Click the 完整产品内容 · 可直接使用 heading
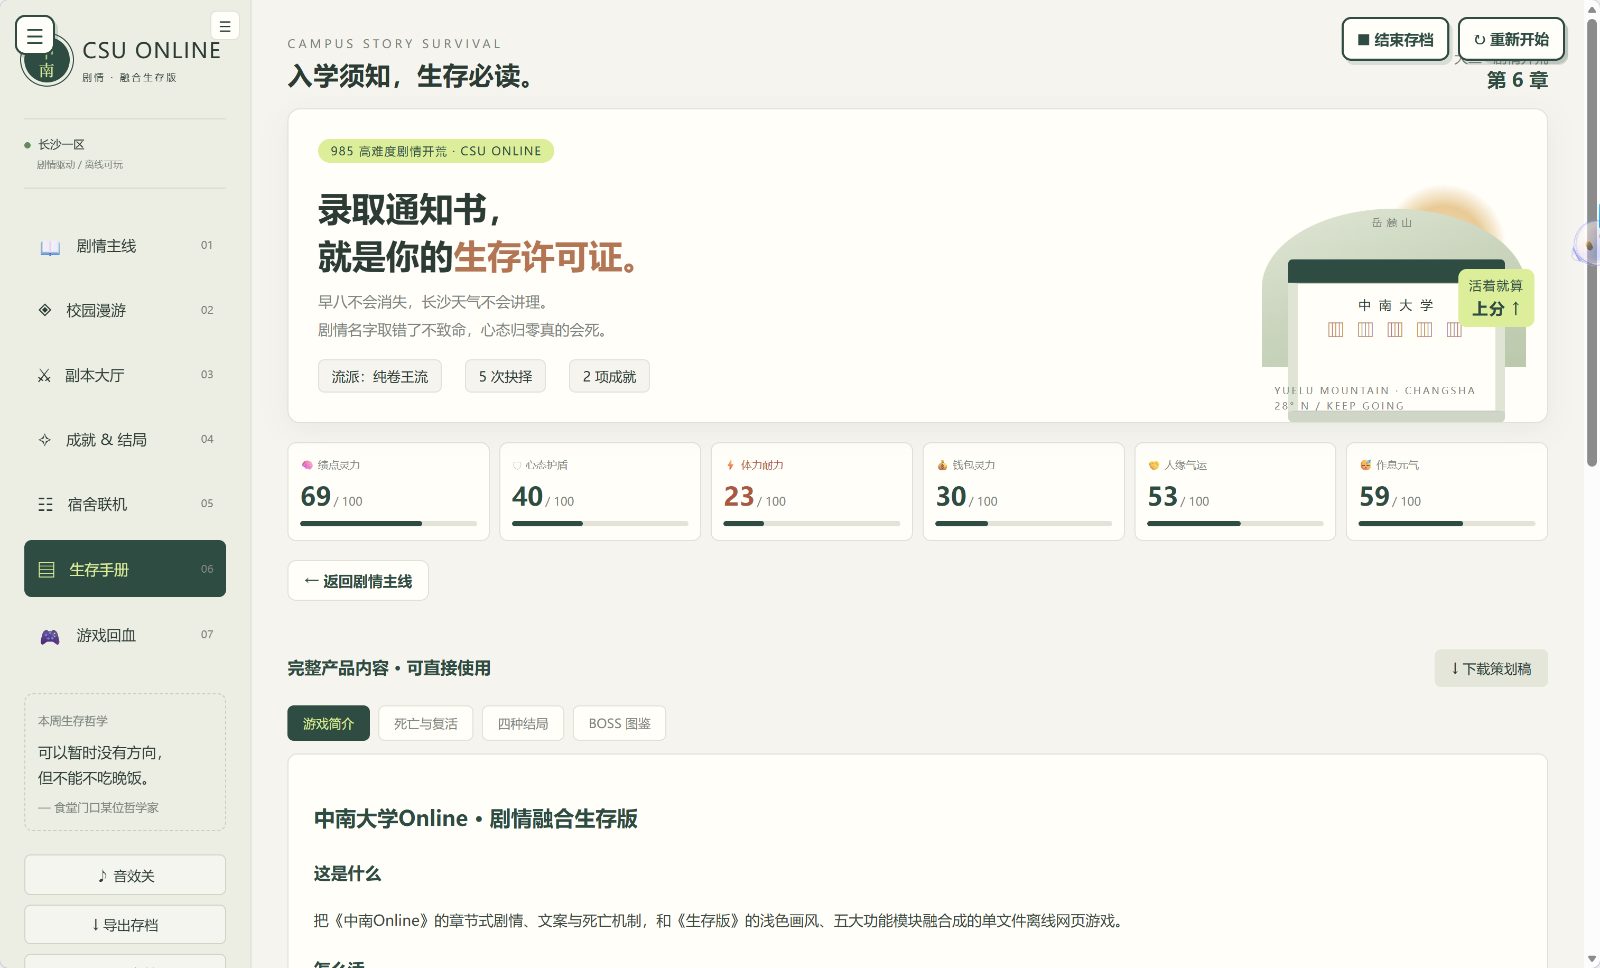 [x=389, y=668]
